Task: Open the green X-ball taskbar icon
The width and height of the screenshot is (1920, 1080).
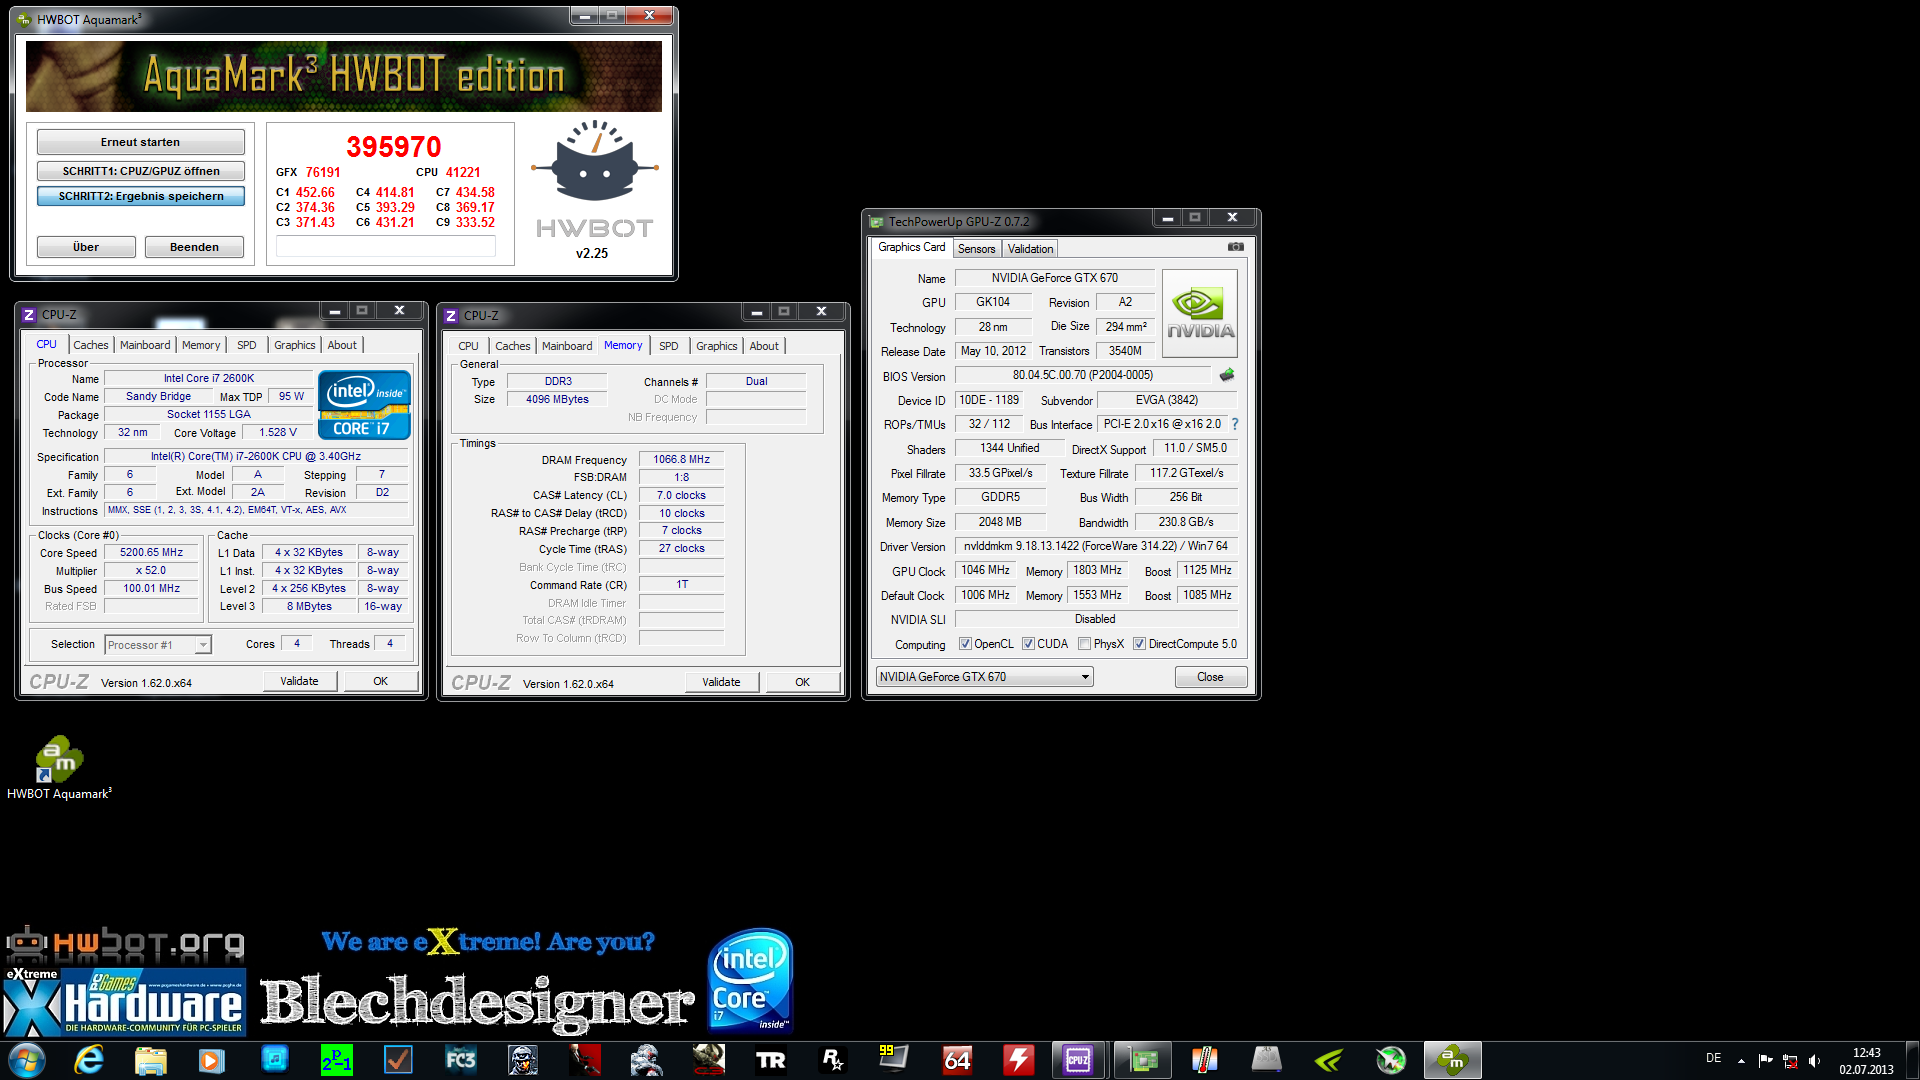Action: [x=1390, y=1060]
